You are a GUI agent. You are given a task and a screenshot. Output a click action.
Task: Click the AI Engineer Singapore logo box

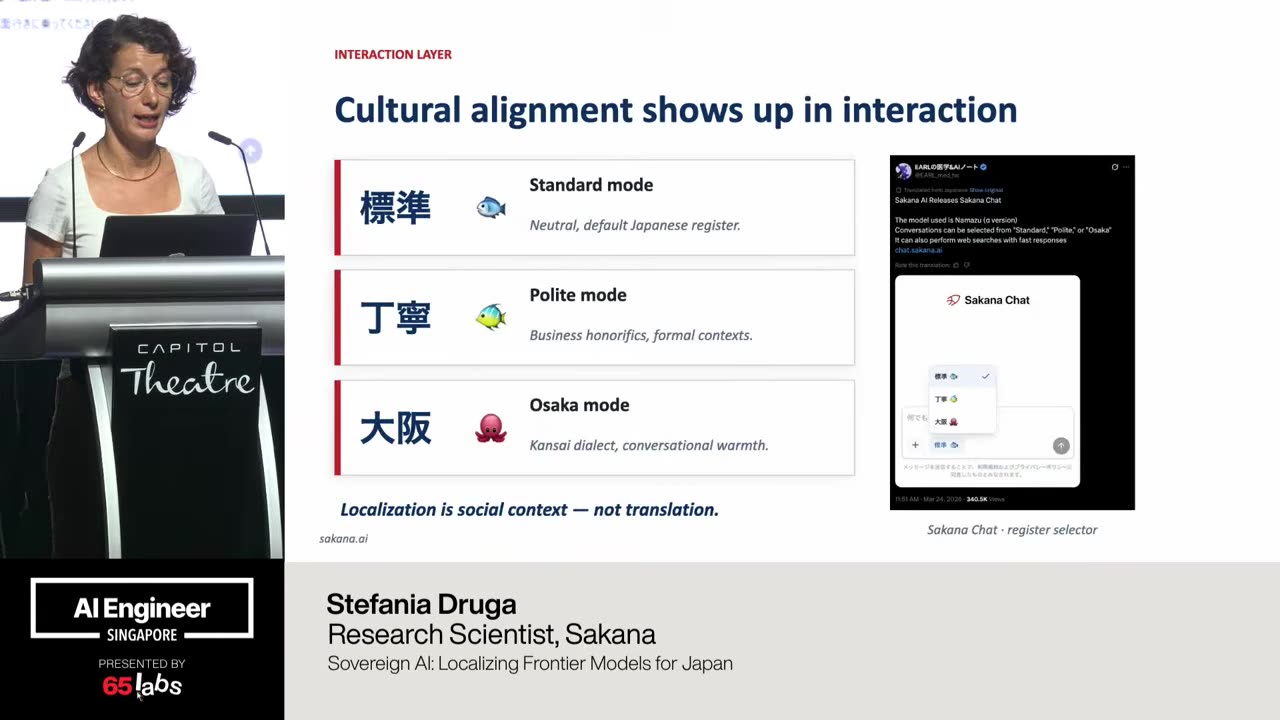(x=142, y=608)
